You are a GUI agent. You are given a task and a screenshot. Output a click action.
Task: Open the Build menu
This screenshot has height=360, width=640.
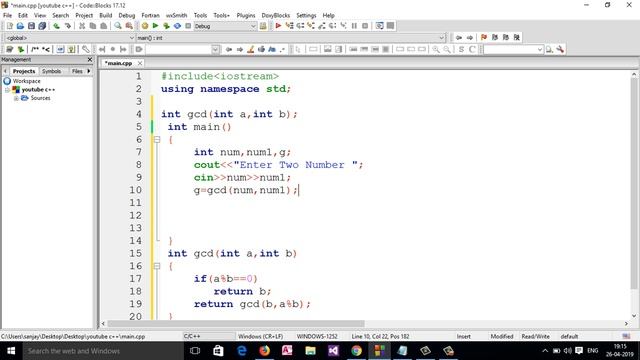[106, 15]
